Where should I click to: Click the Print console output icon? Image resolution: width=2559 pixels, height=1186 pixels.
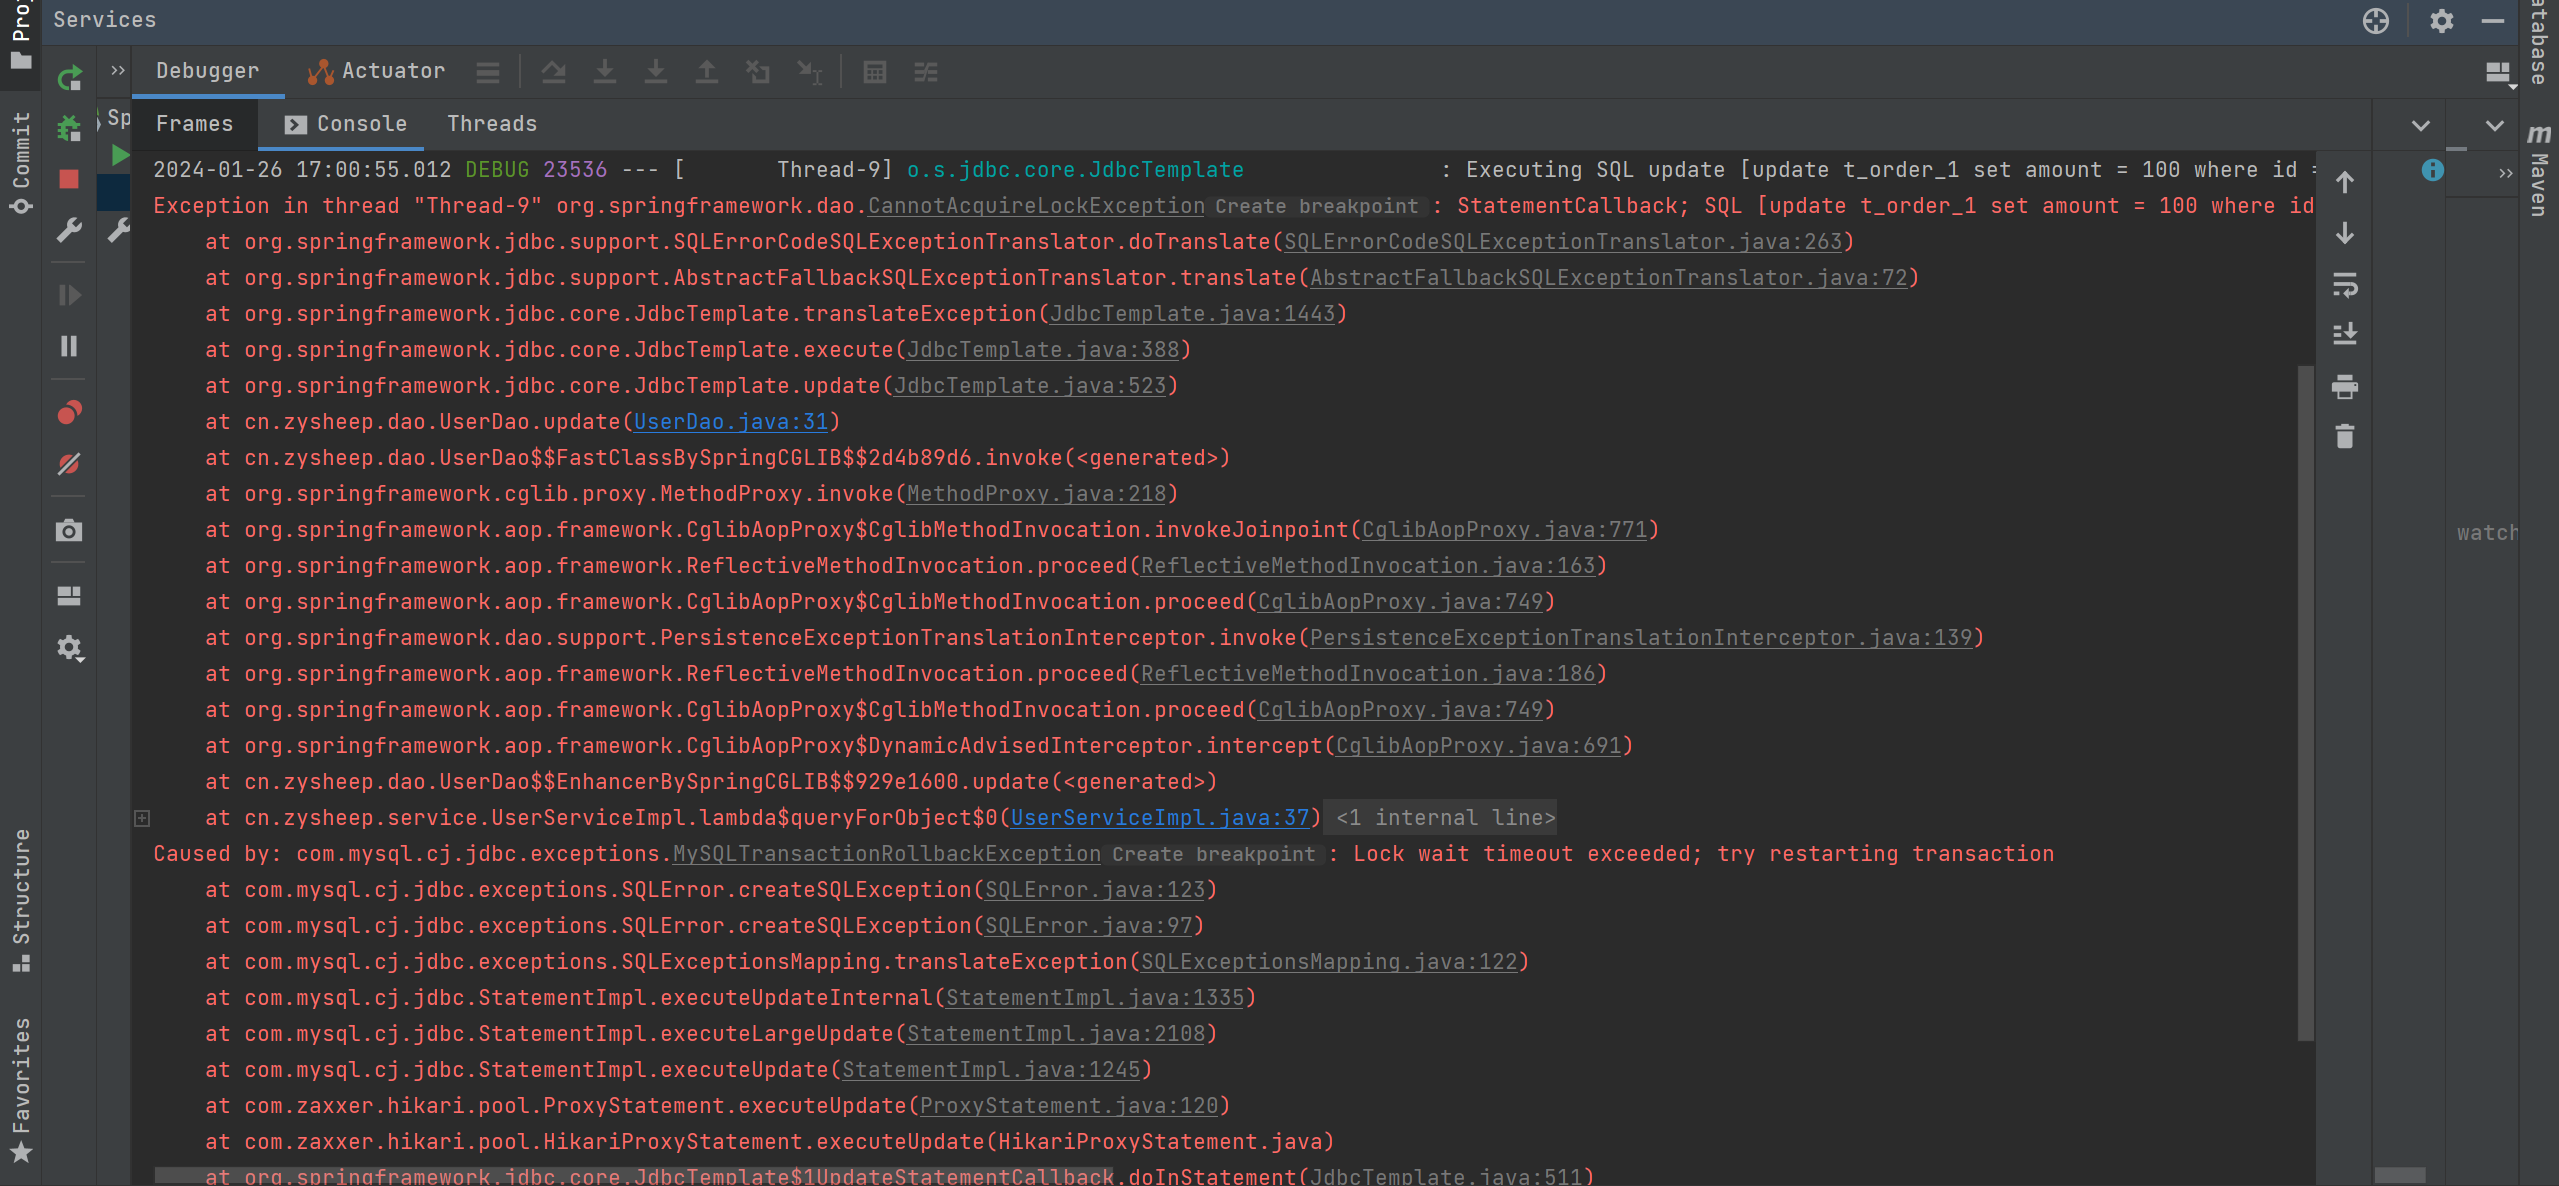[x=2345, y=386]
